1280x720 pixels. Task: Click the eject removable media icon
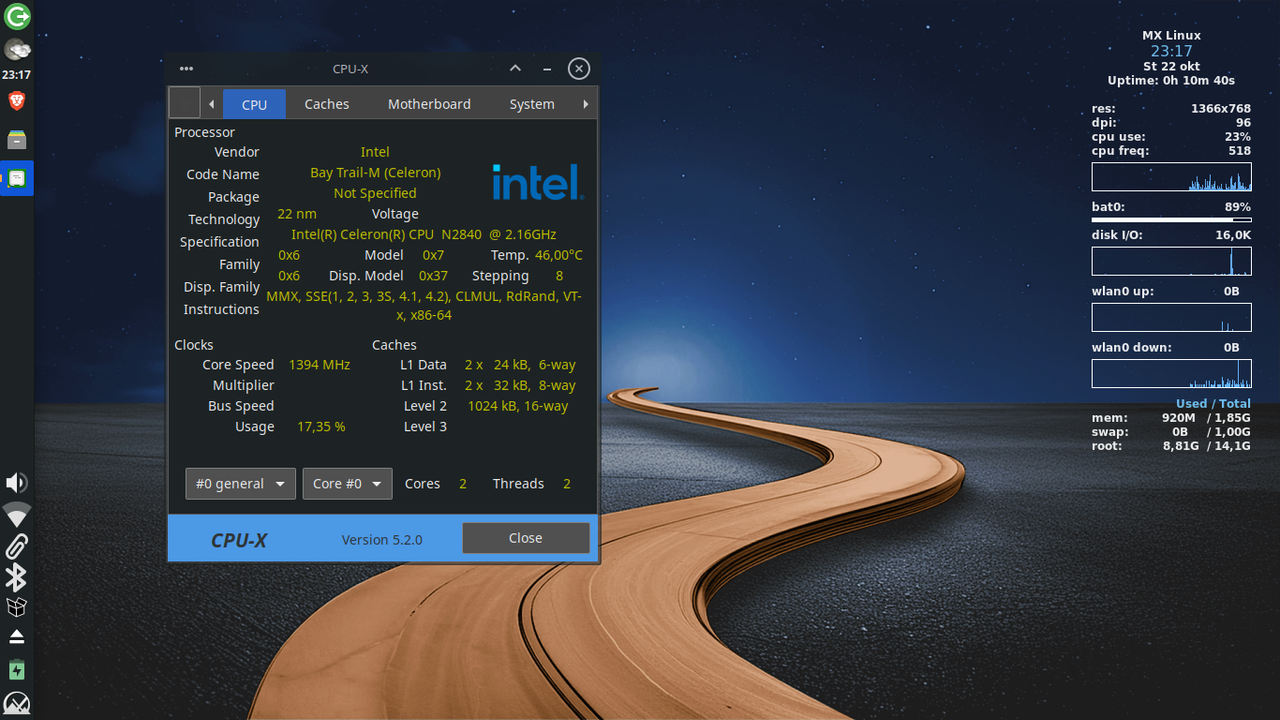(x=16, y=637)
